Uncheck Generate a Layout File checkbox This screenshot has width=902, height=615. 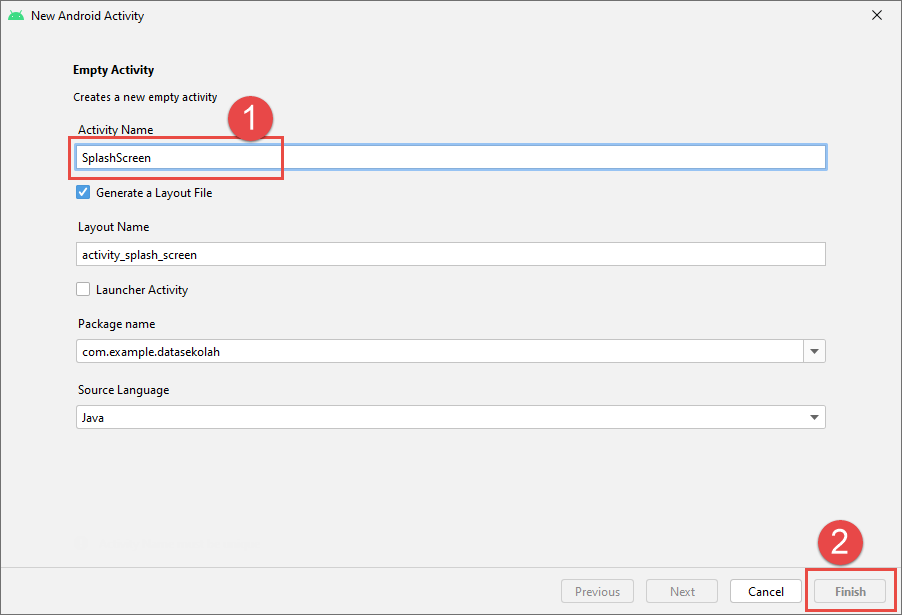pos(84,192)
